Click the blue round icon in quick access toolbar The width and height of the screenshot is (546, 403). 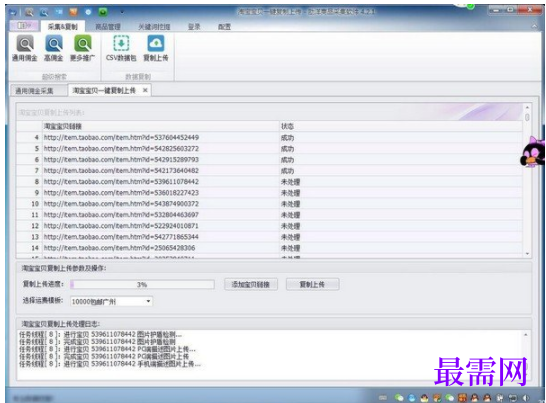[x=88, y=12]
